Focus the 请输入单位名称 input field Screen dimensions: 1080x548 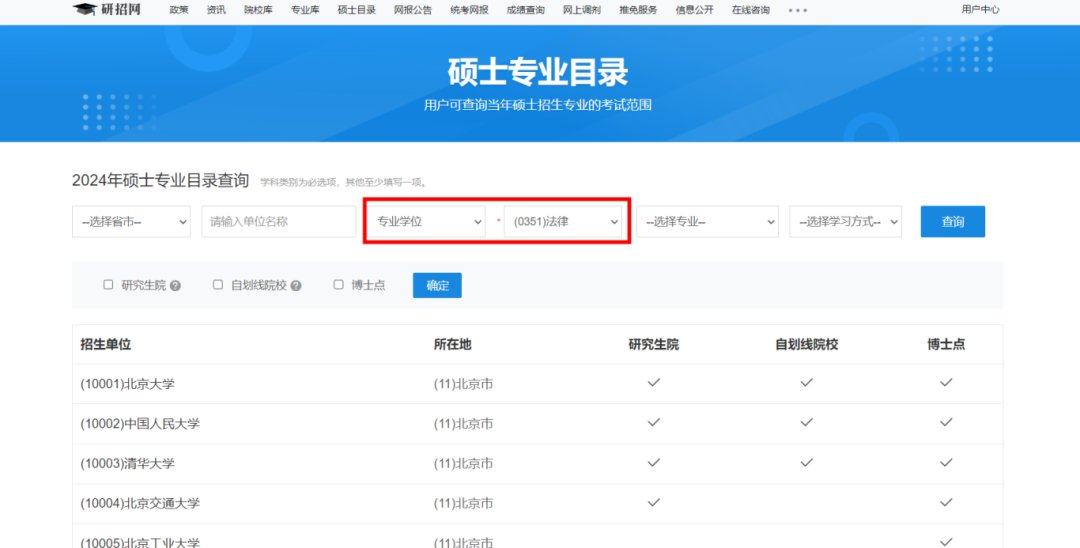(279, 222)
